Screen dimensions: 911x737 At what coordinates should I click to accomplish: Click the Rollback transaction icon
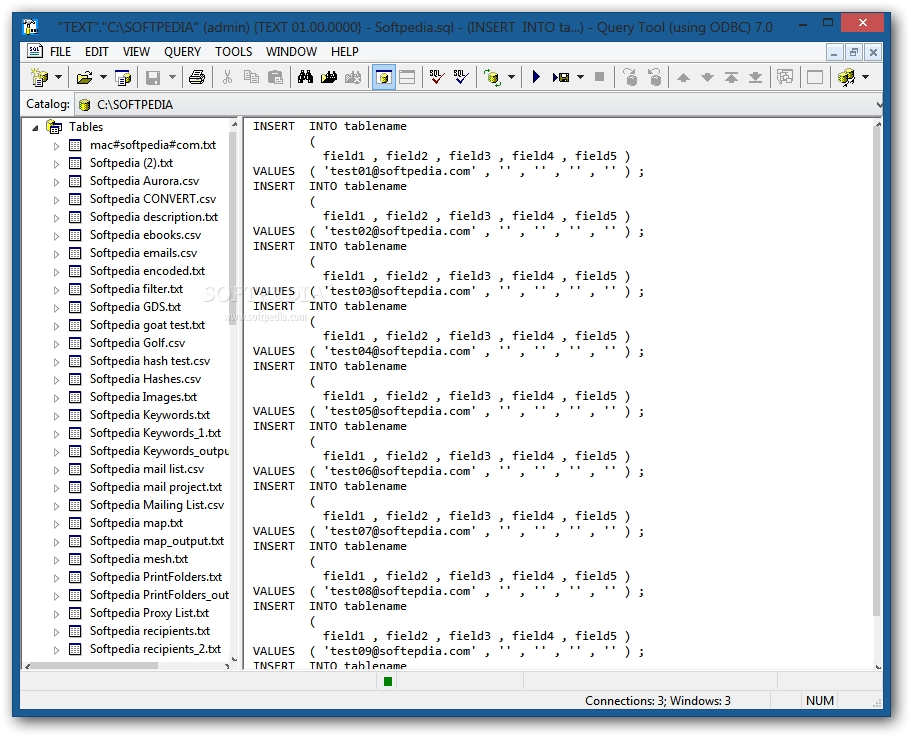655,77
